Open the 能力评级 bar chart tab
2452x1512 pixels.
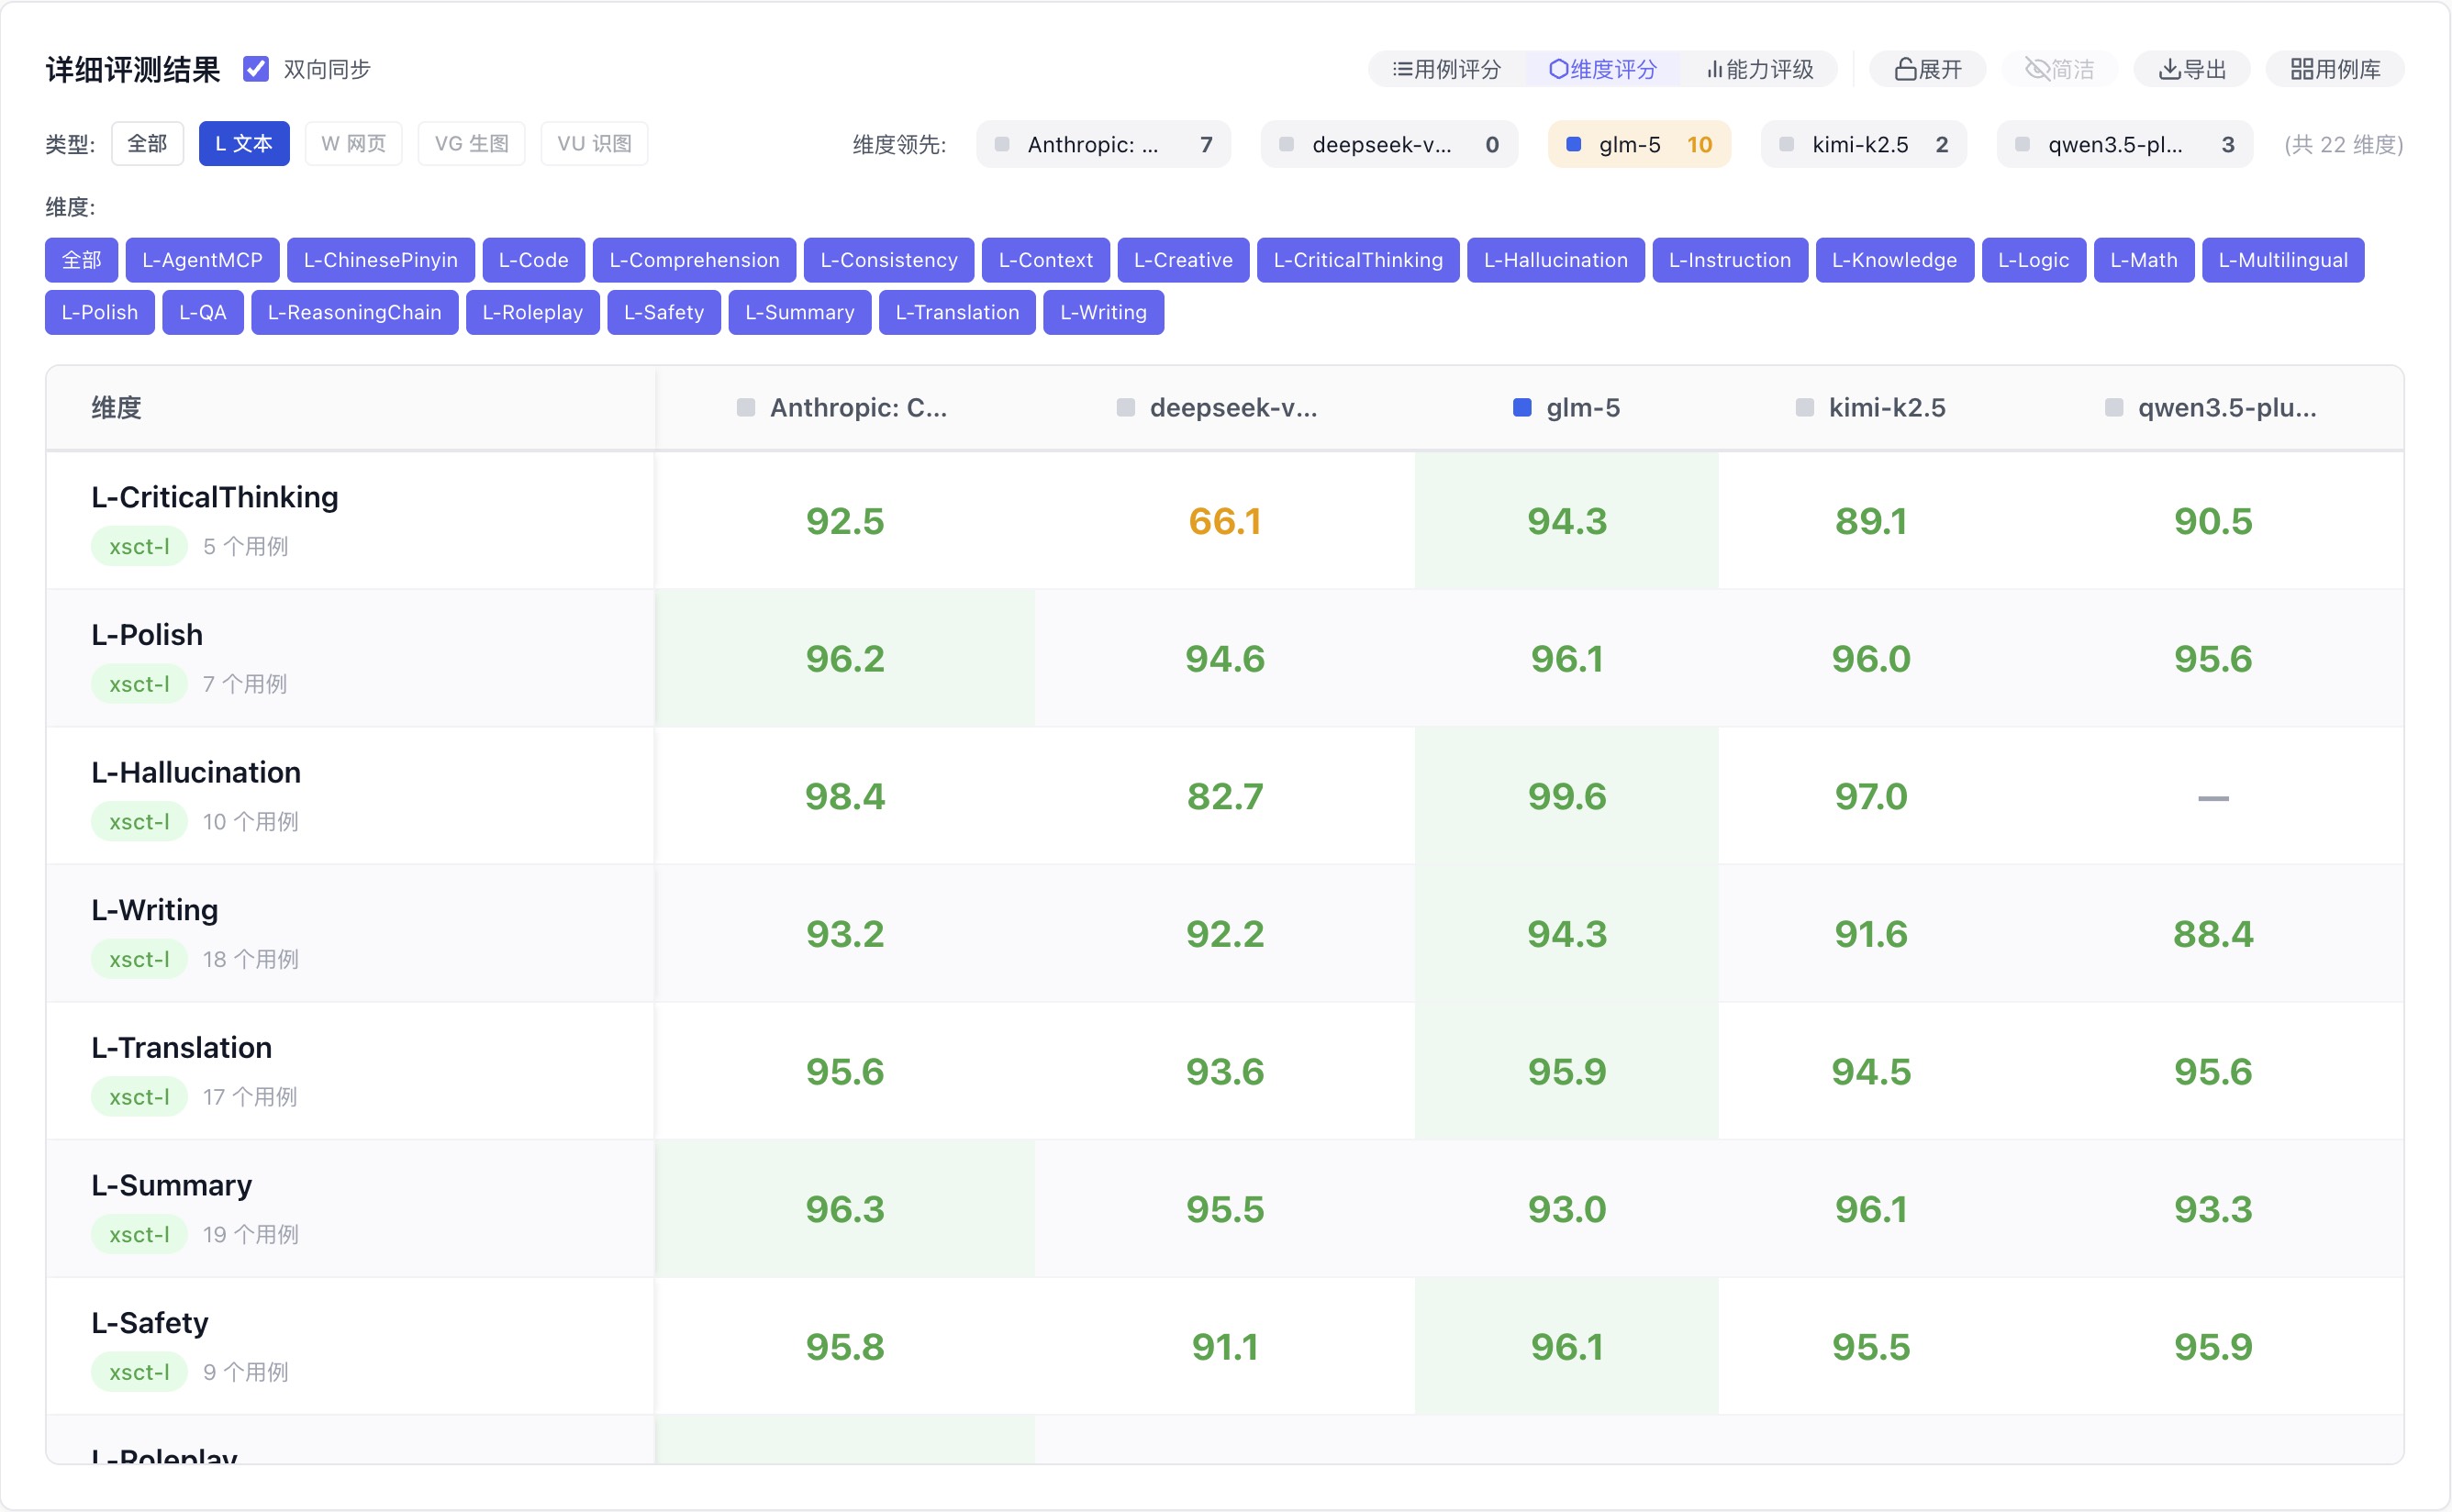coord(1760,69)
